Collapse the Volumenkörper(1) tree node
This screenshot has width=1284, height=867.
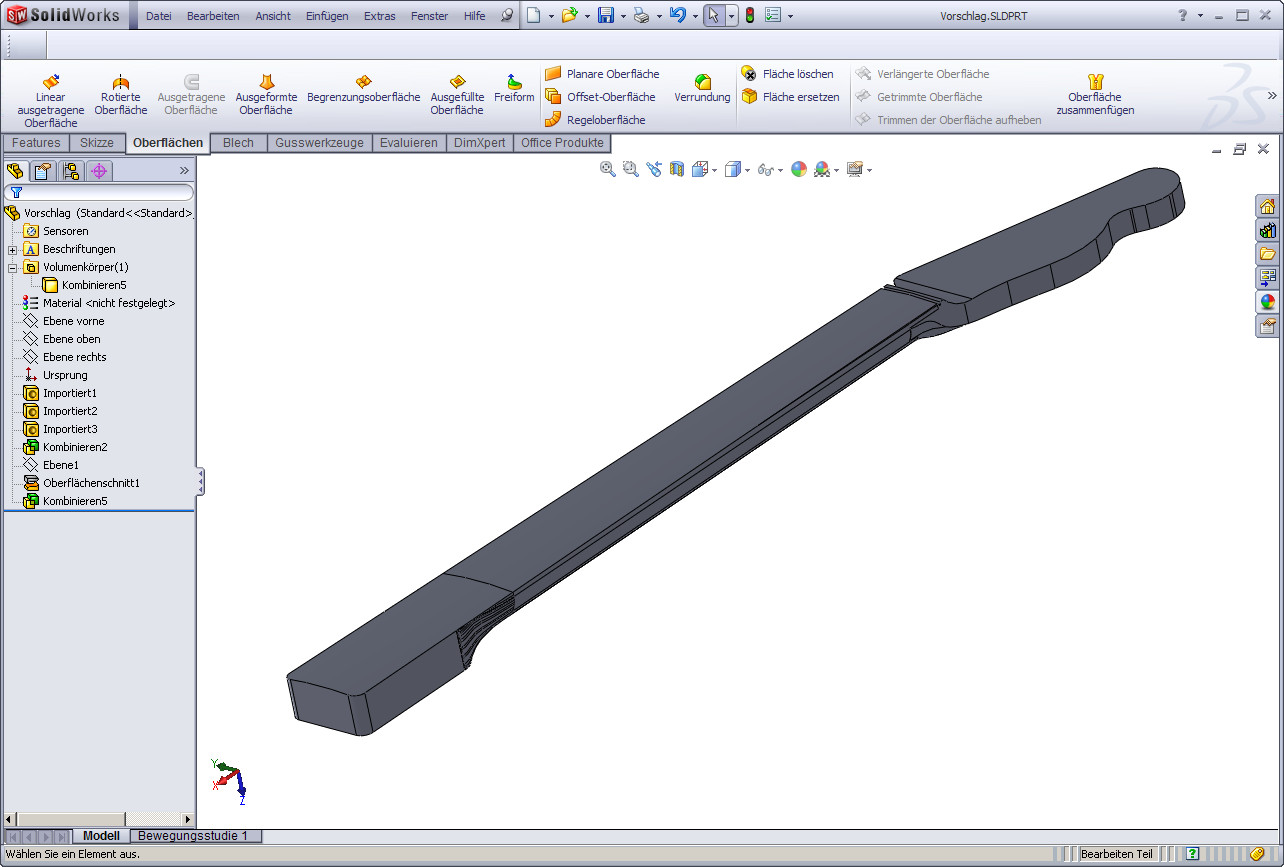click(x=13, y=268)
